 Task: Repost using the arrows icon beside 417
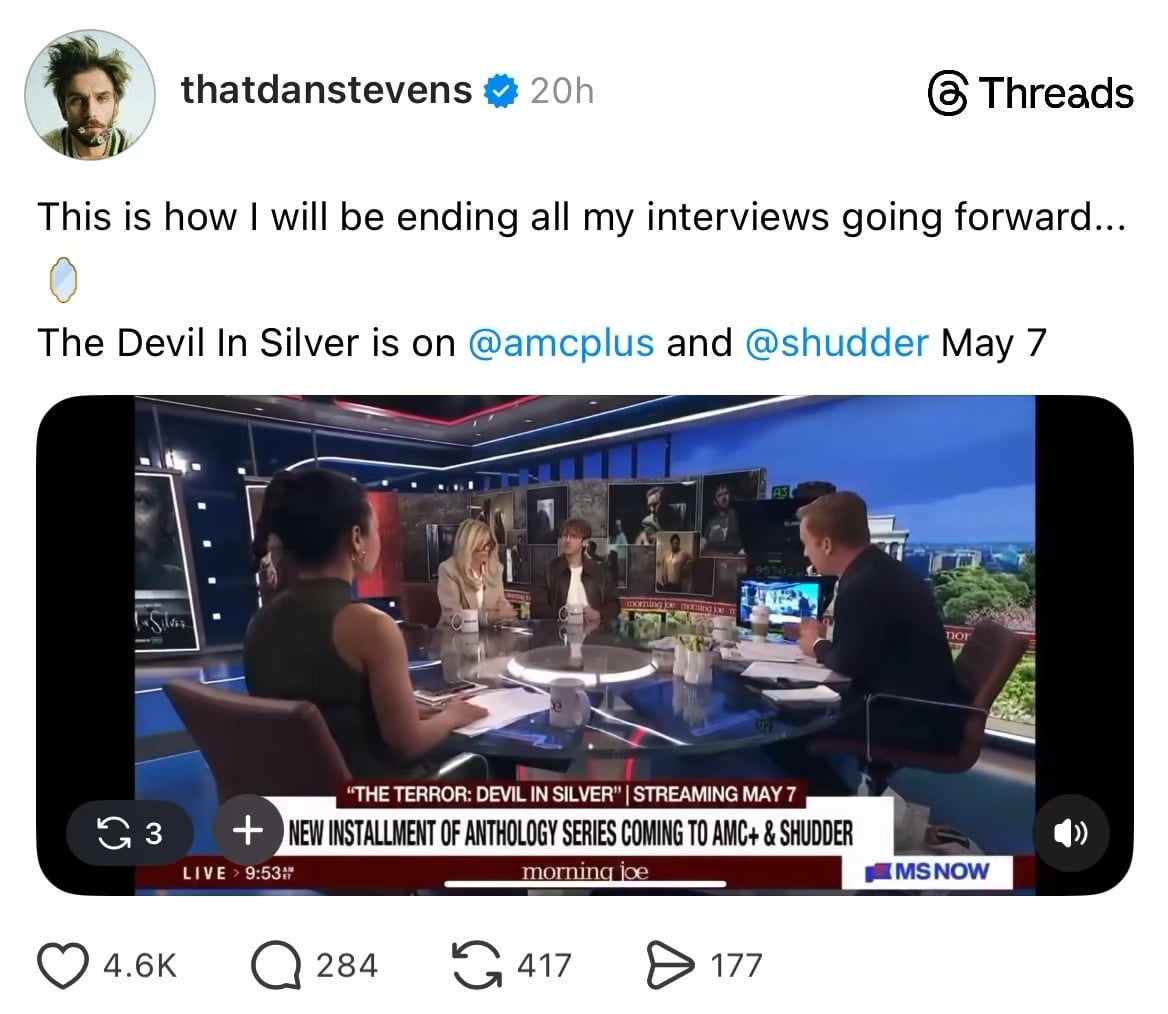click(x=477, y=965)
